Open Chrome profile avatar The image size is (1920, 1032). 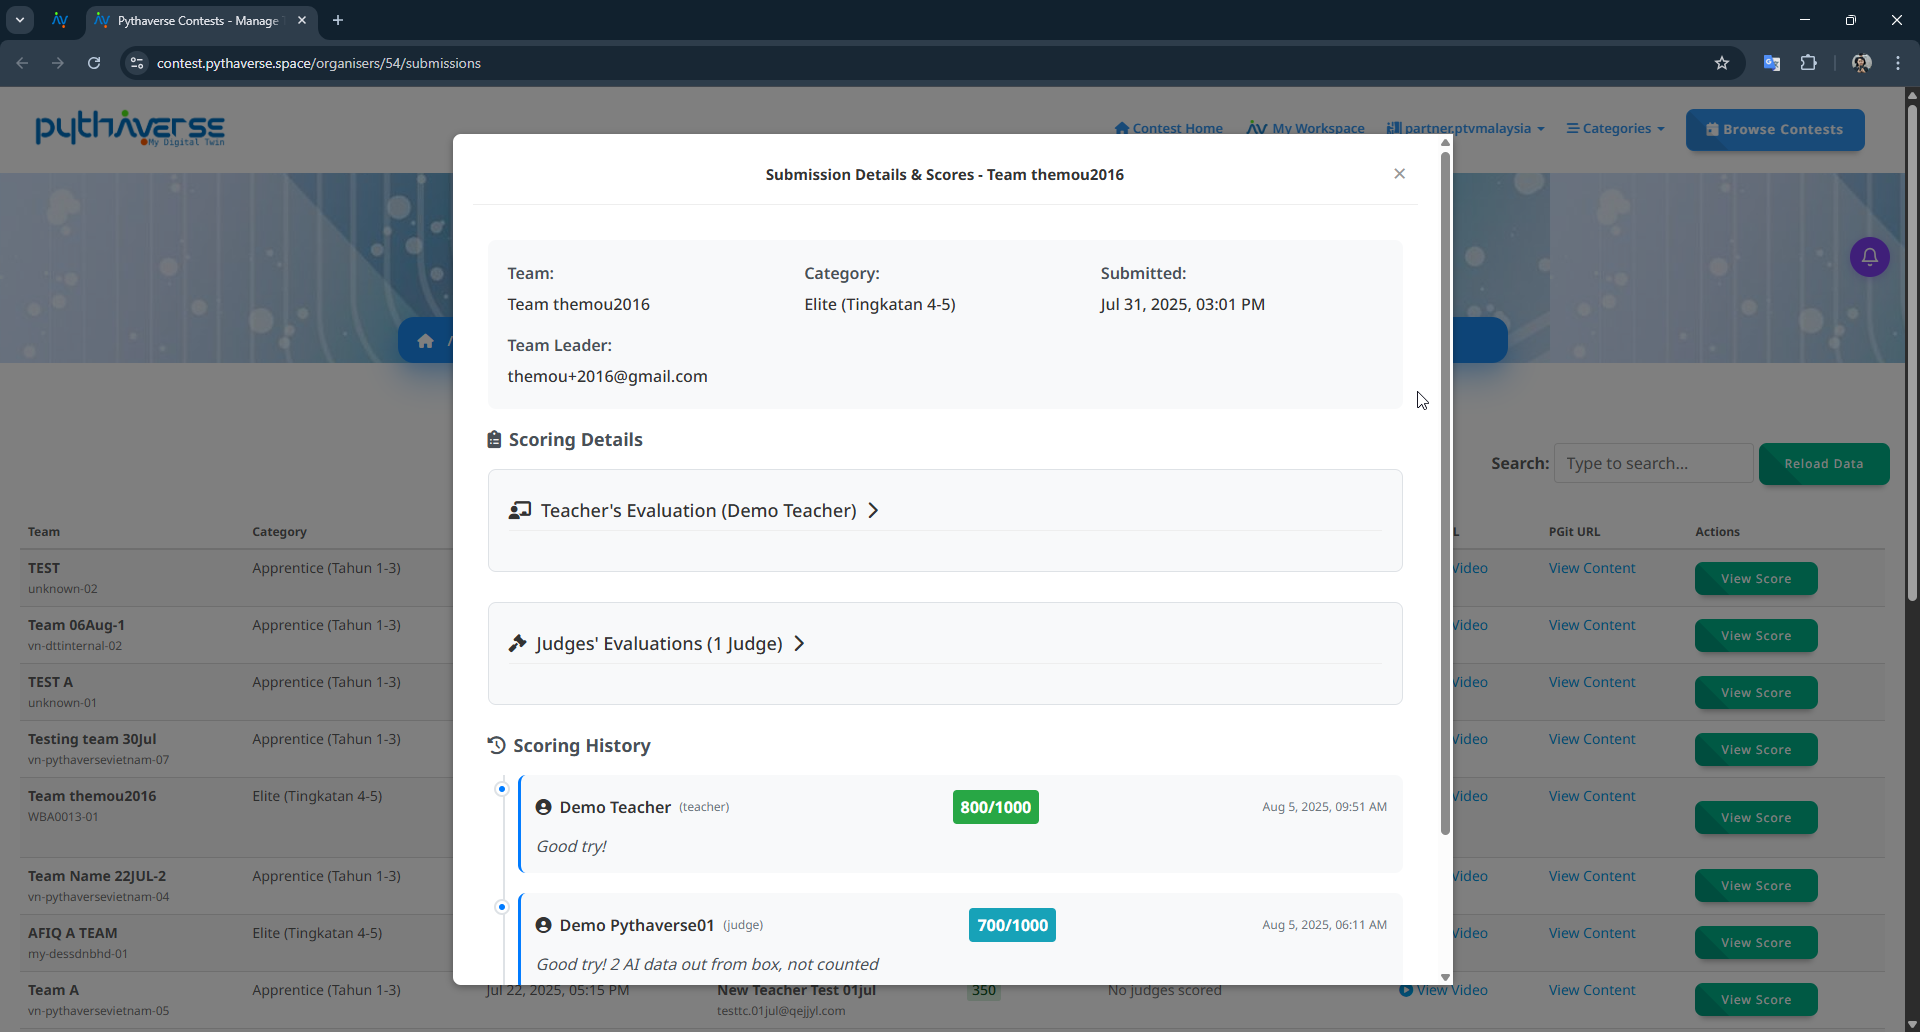[1861, 63]
